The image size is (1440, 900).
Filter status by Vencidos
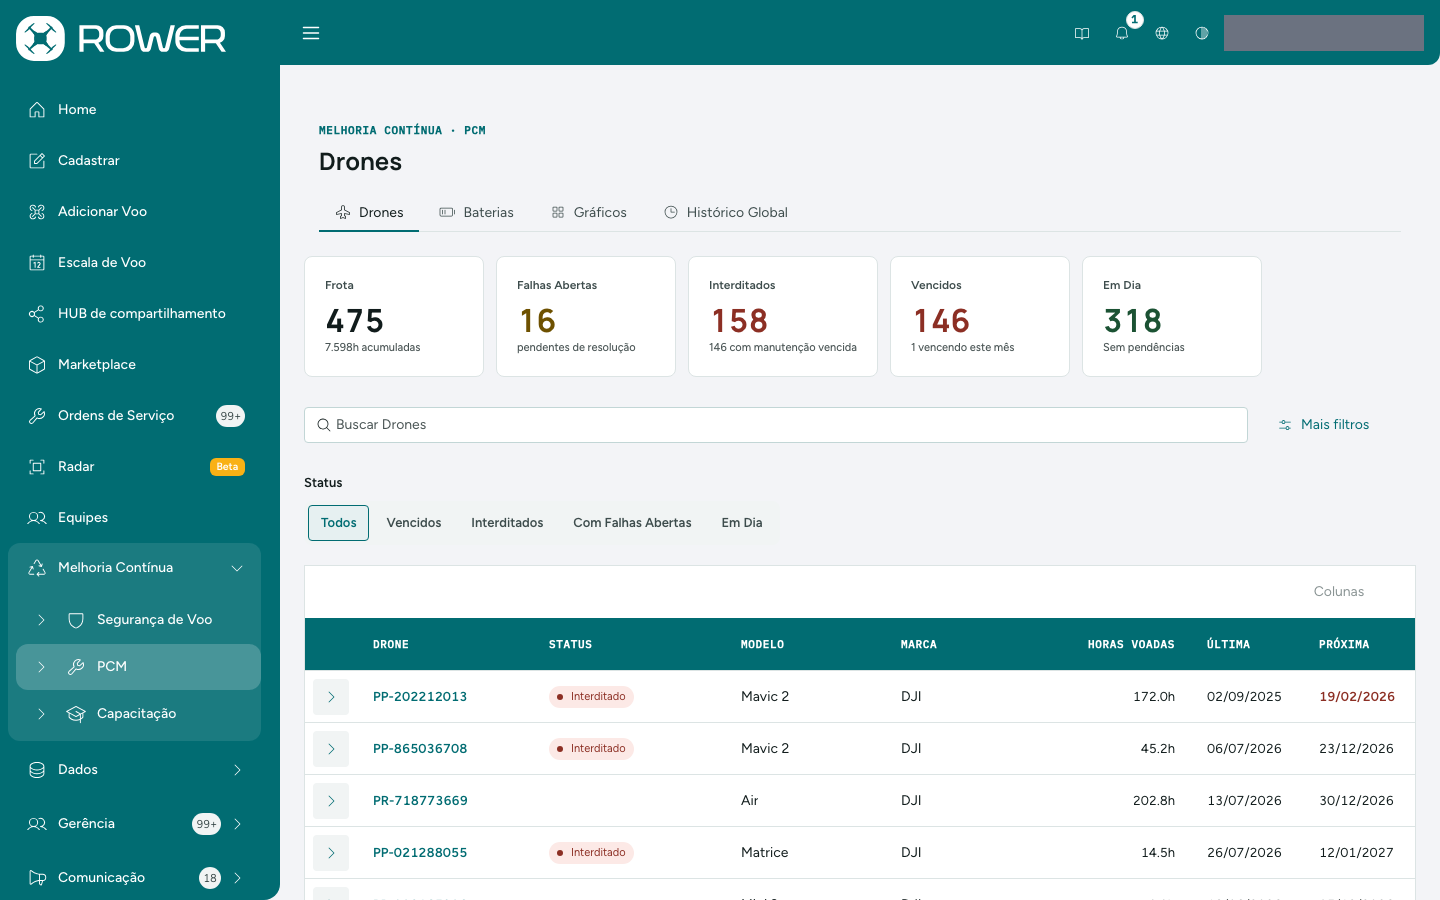[x=414, y=523]
